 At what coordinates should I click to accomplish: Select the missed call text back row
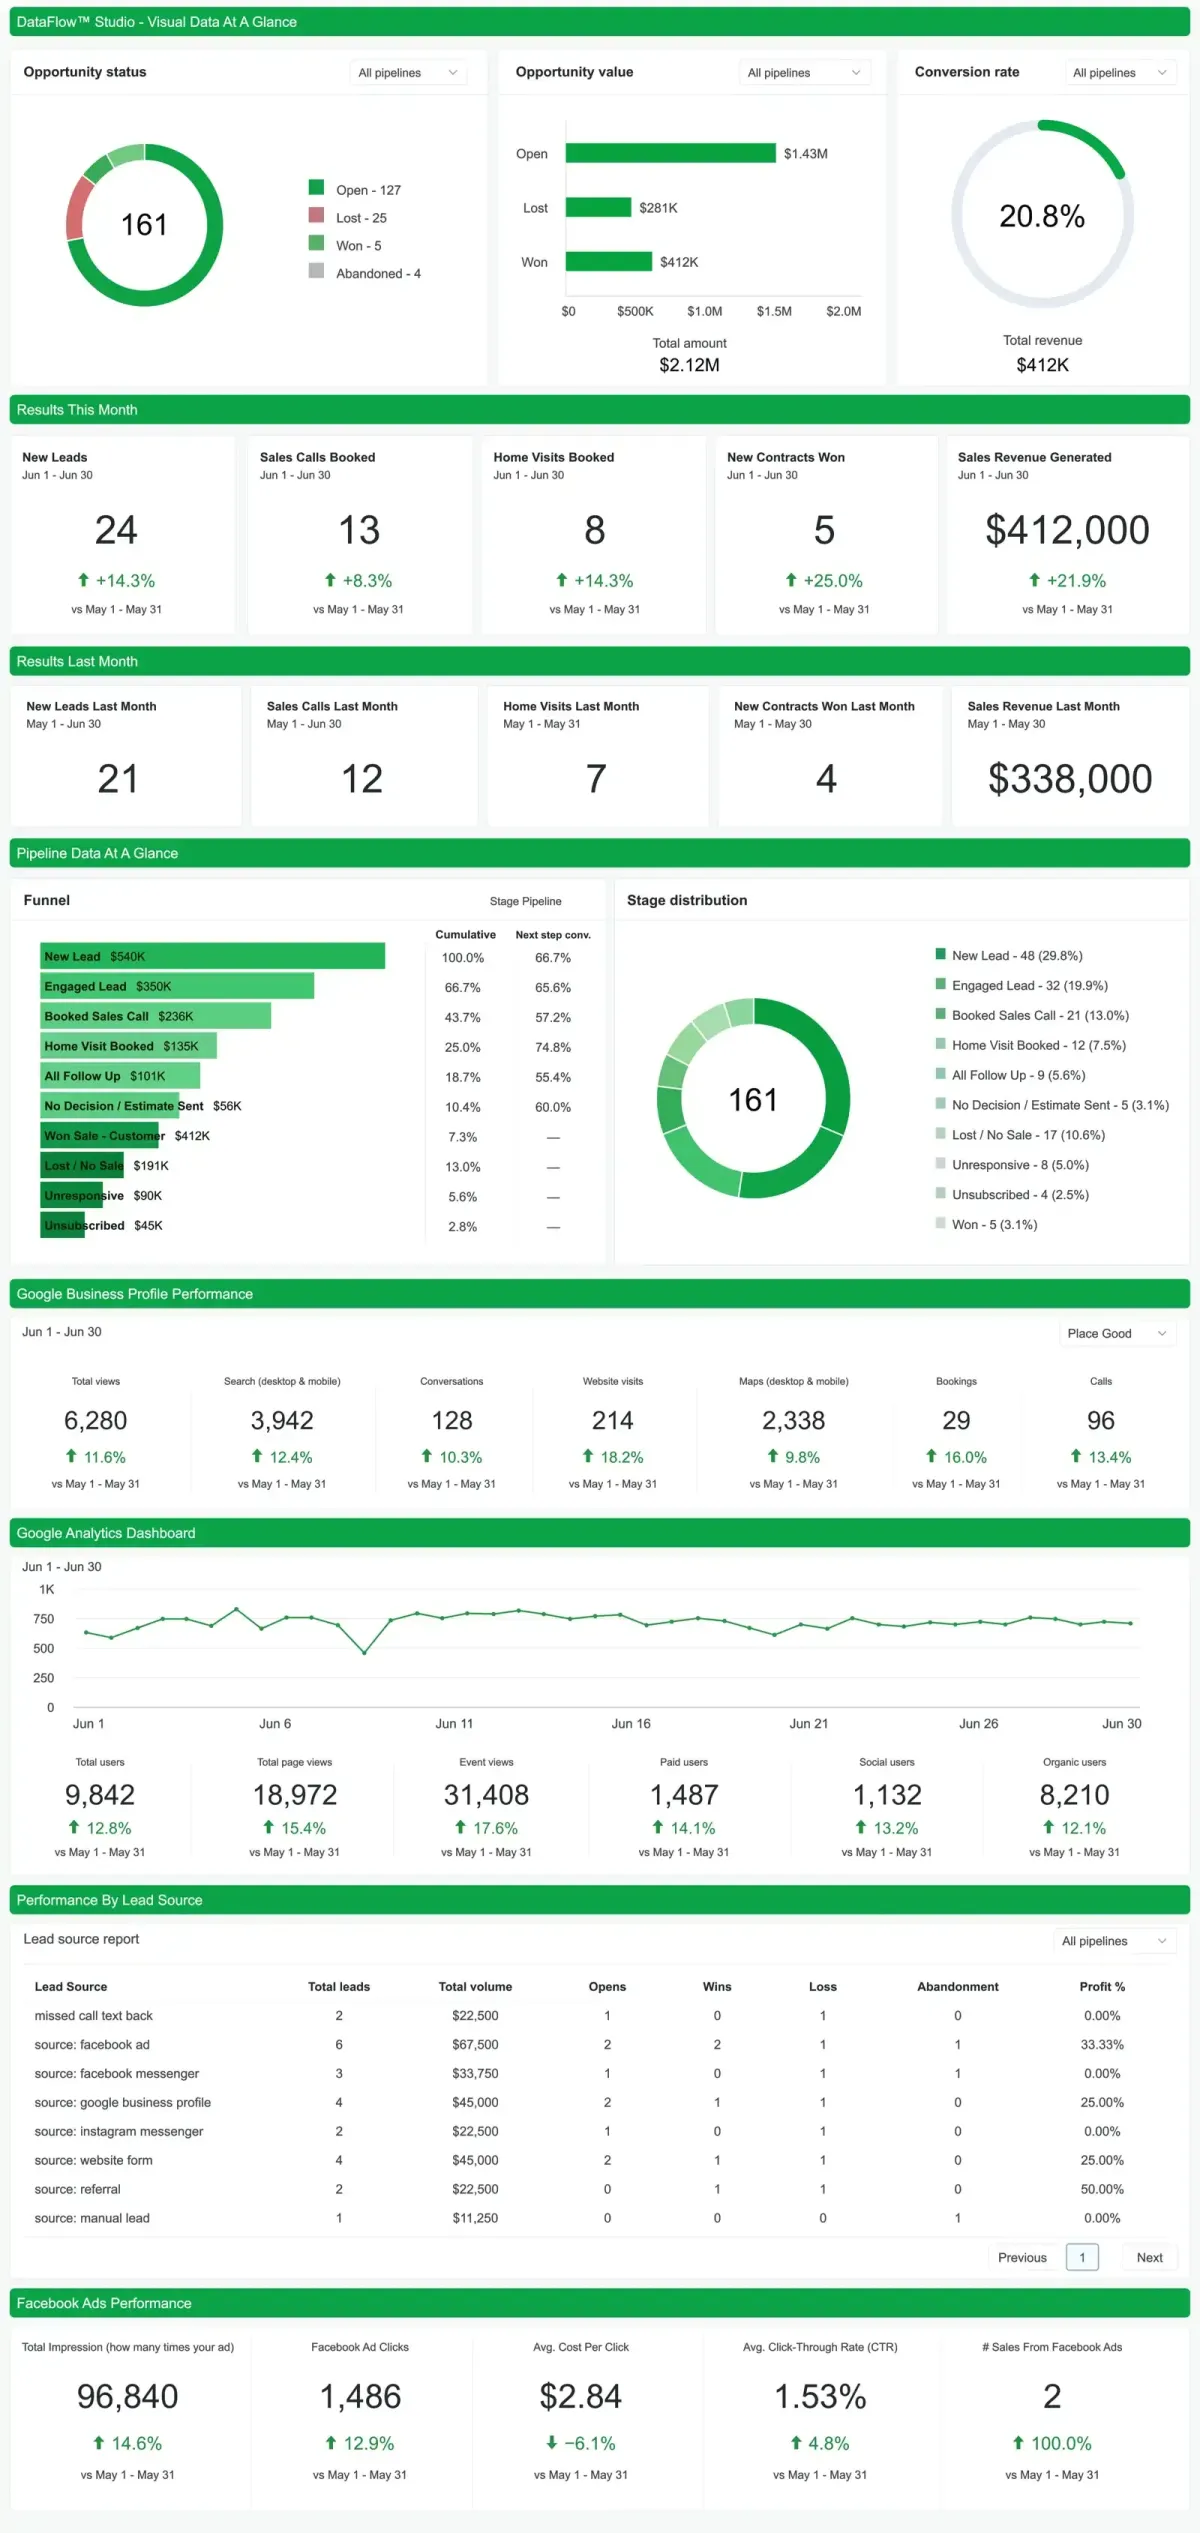coord(600,2016)
